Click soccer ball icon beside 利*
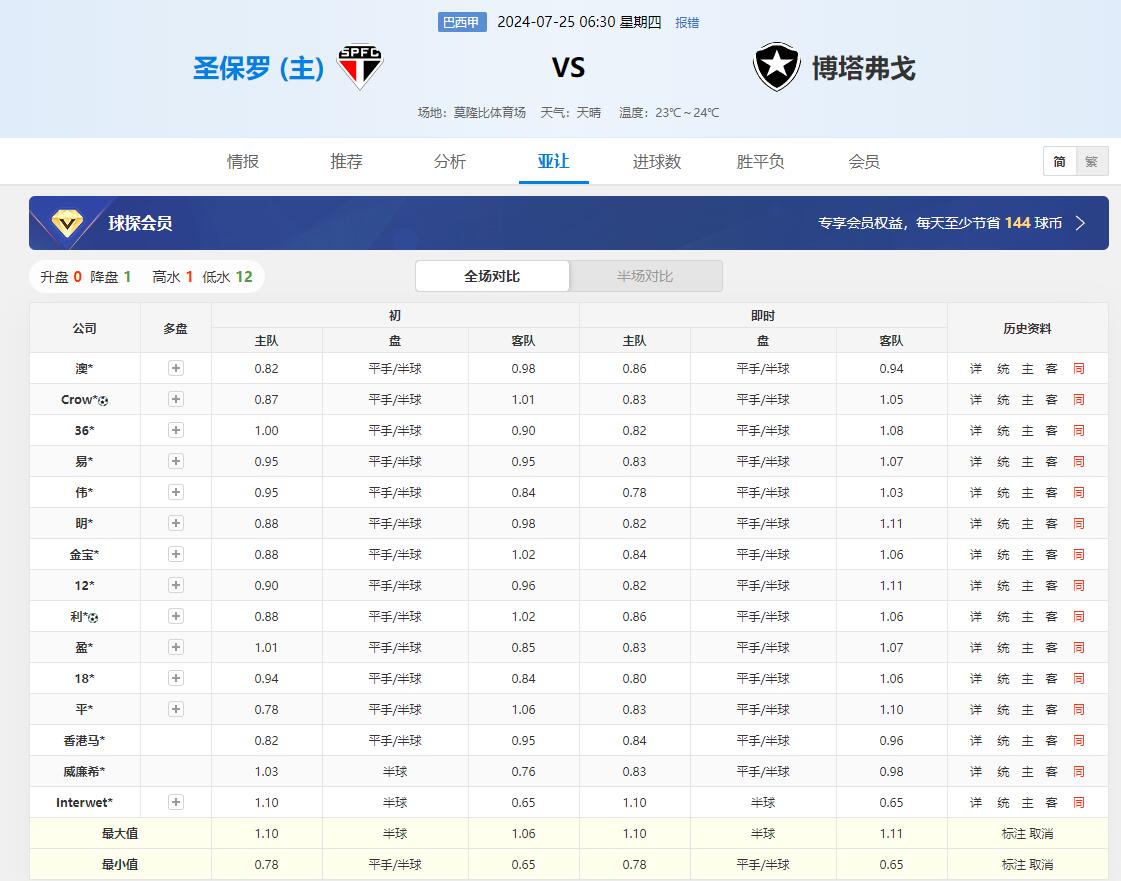The width and height of the screenshot is (1121, 881). 94,617
